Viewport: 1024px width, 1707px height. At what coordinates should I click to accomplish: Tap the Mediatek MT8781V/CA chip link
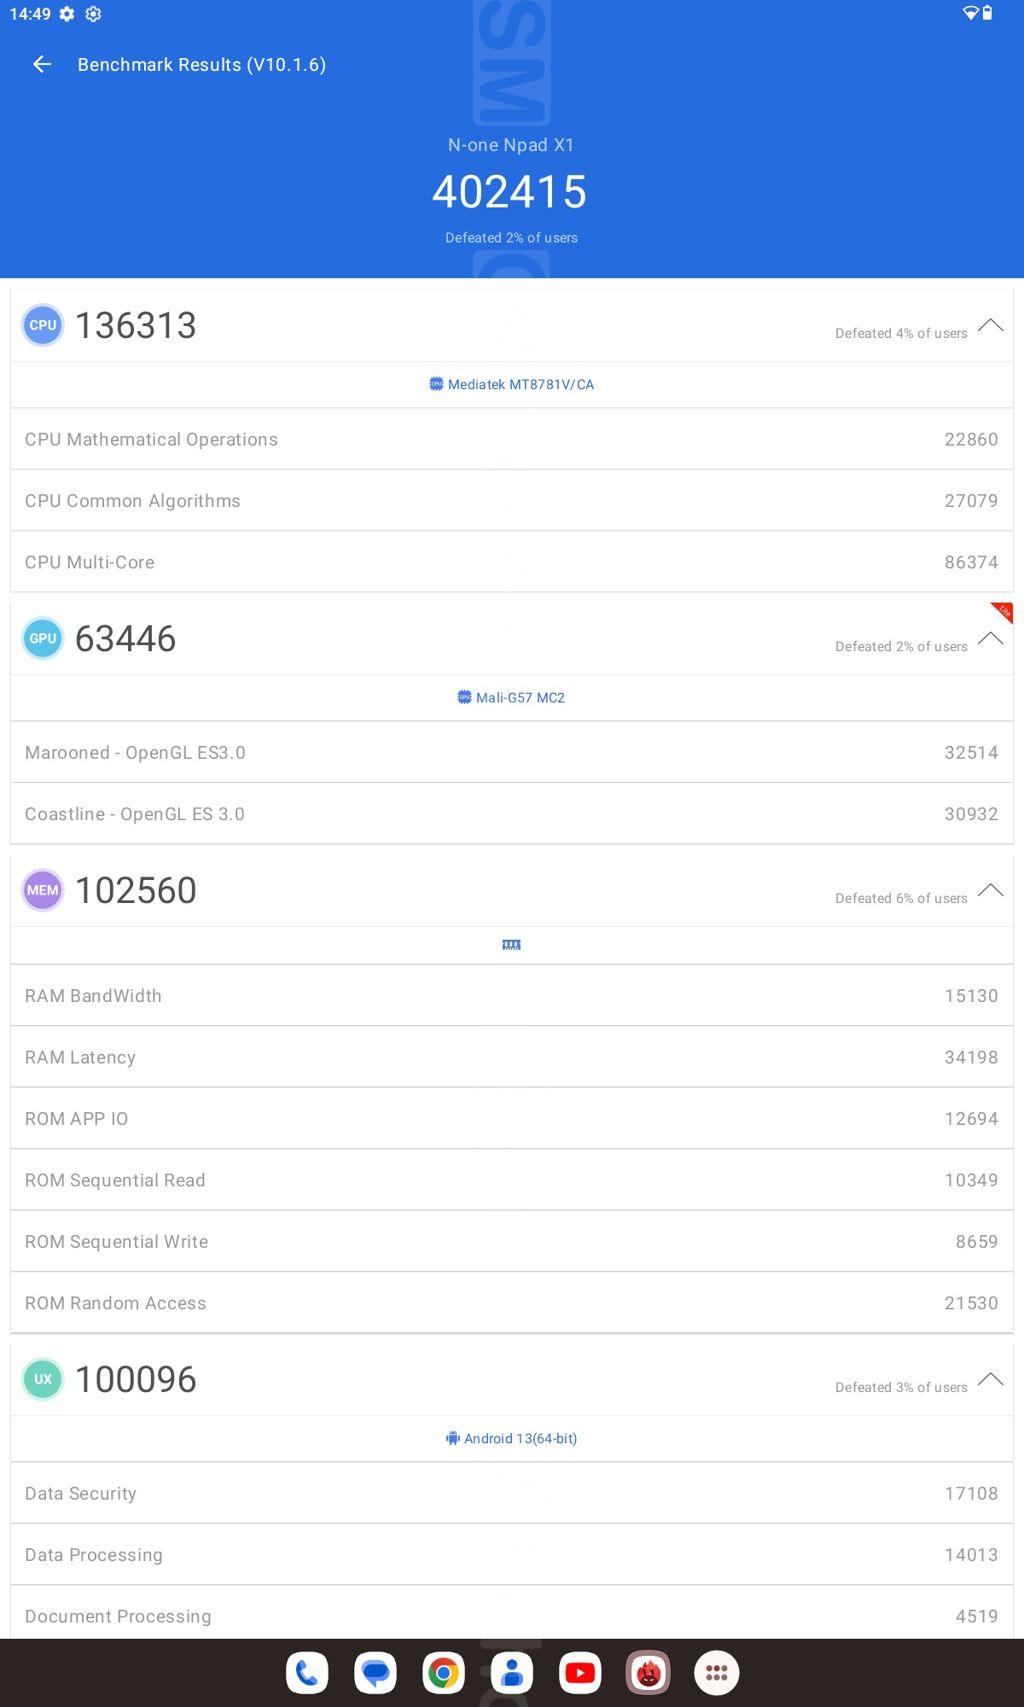tap(512, 385)
